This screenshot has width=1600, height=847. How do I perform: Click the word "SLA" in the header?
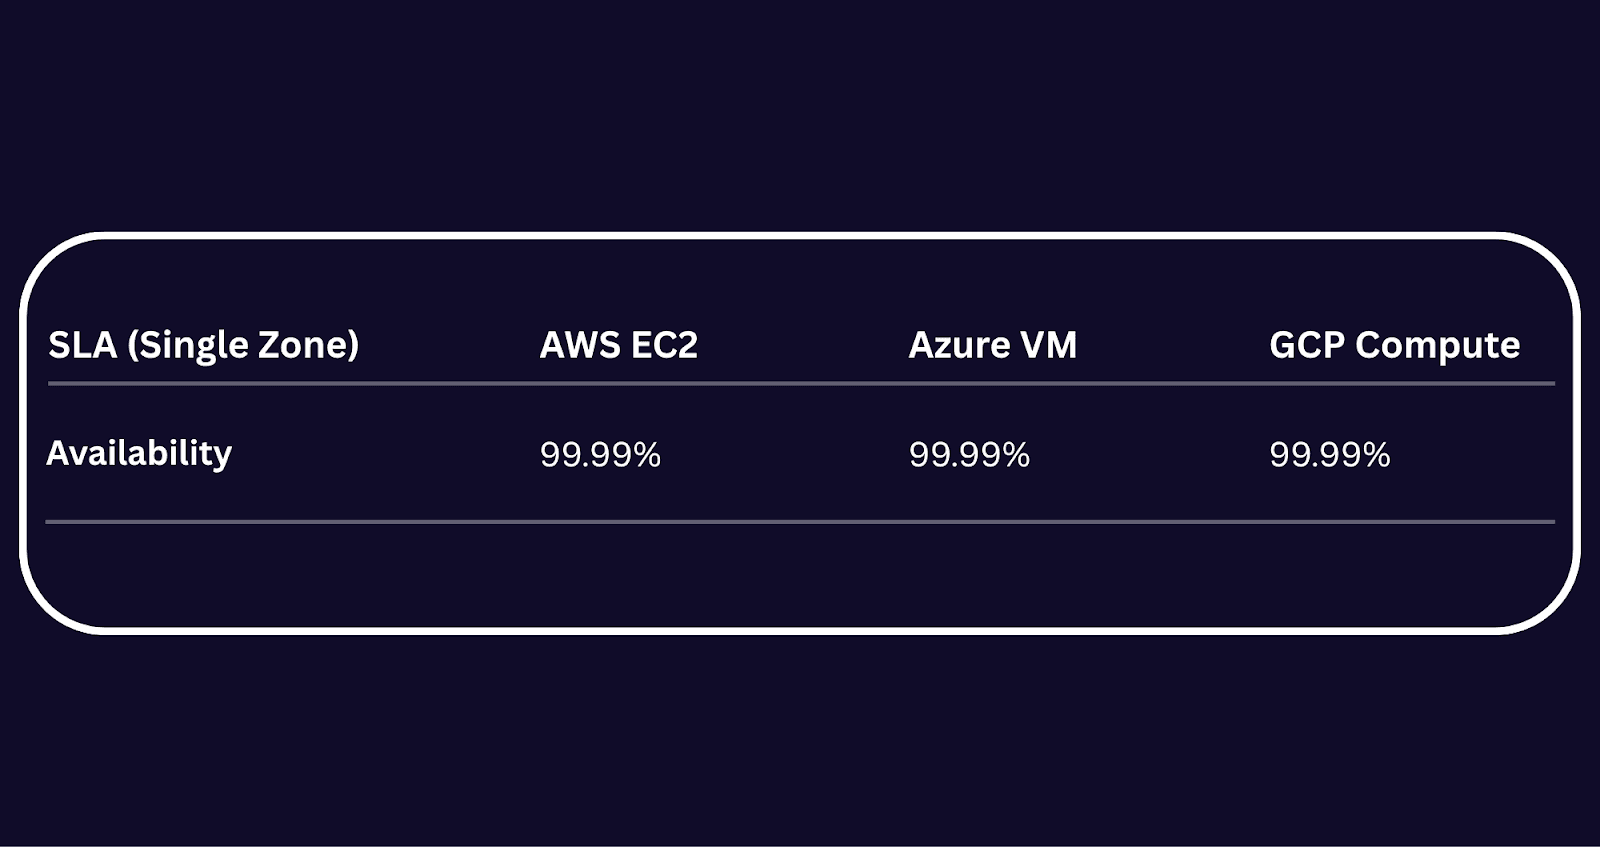[x=82, y=345]
